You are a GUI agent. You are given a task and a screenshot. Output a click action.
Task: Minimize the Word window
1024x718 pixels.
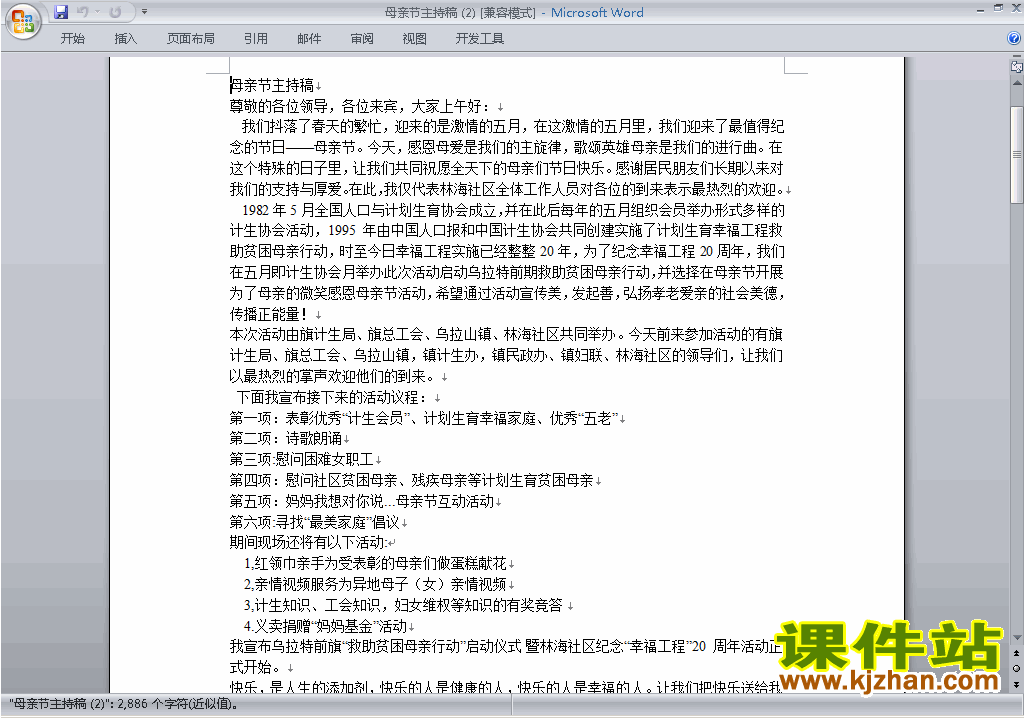981,9
